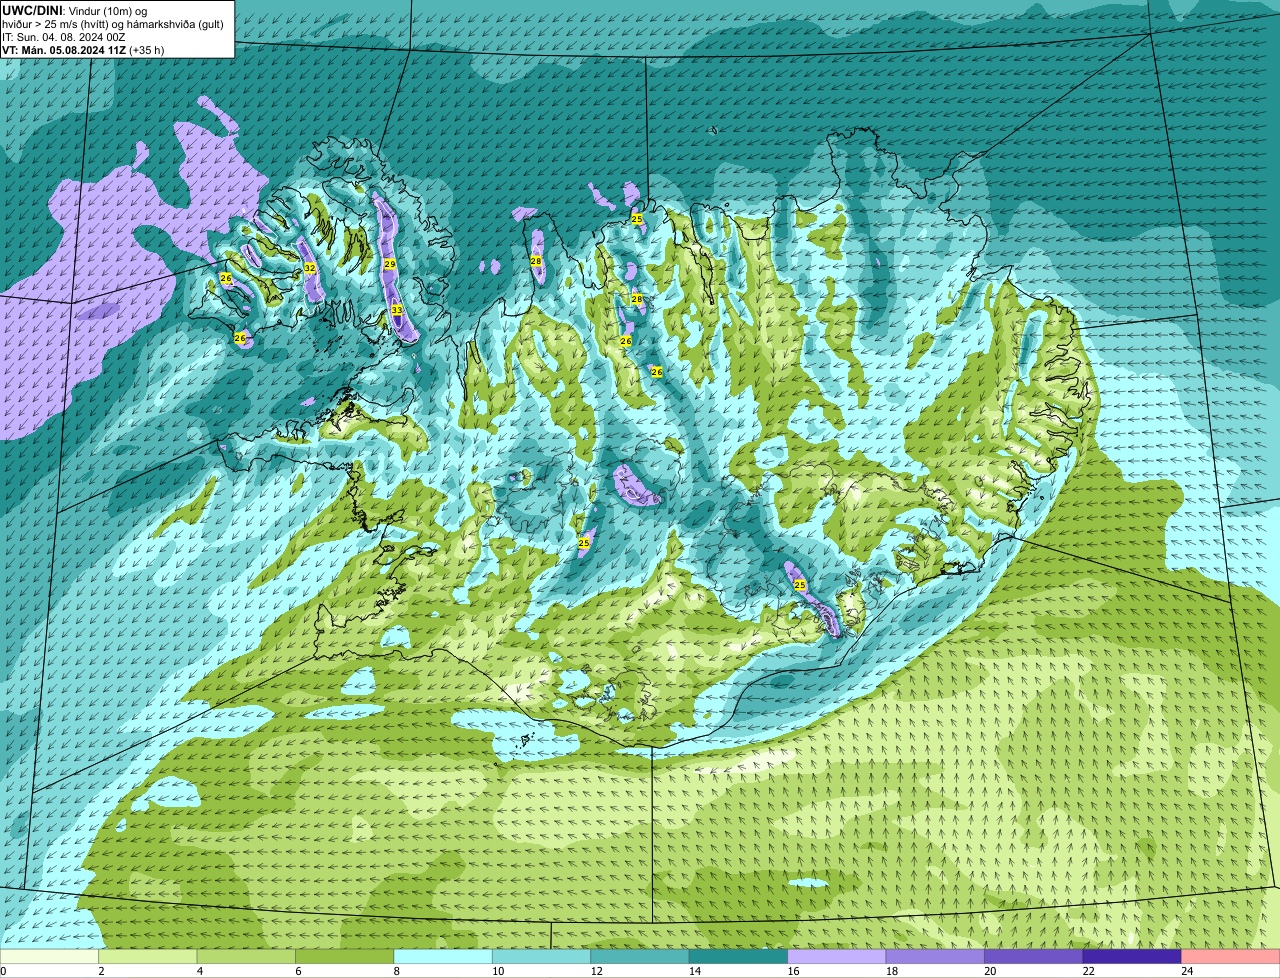Click the light green 2–4 m/s legend swatch

tap(148, 957)
